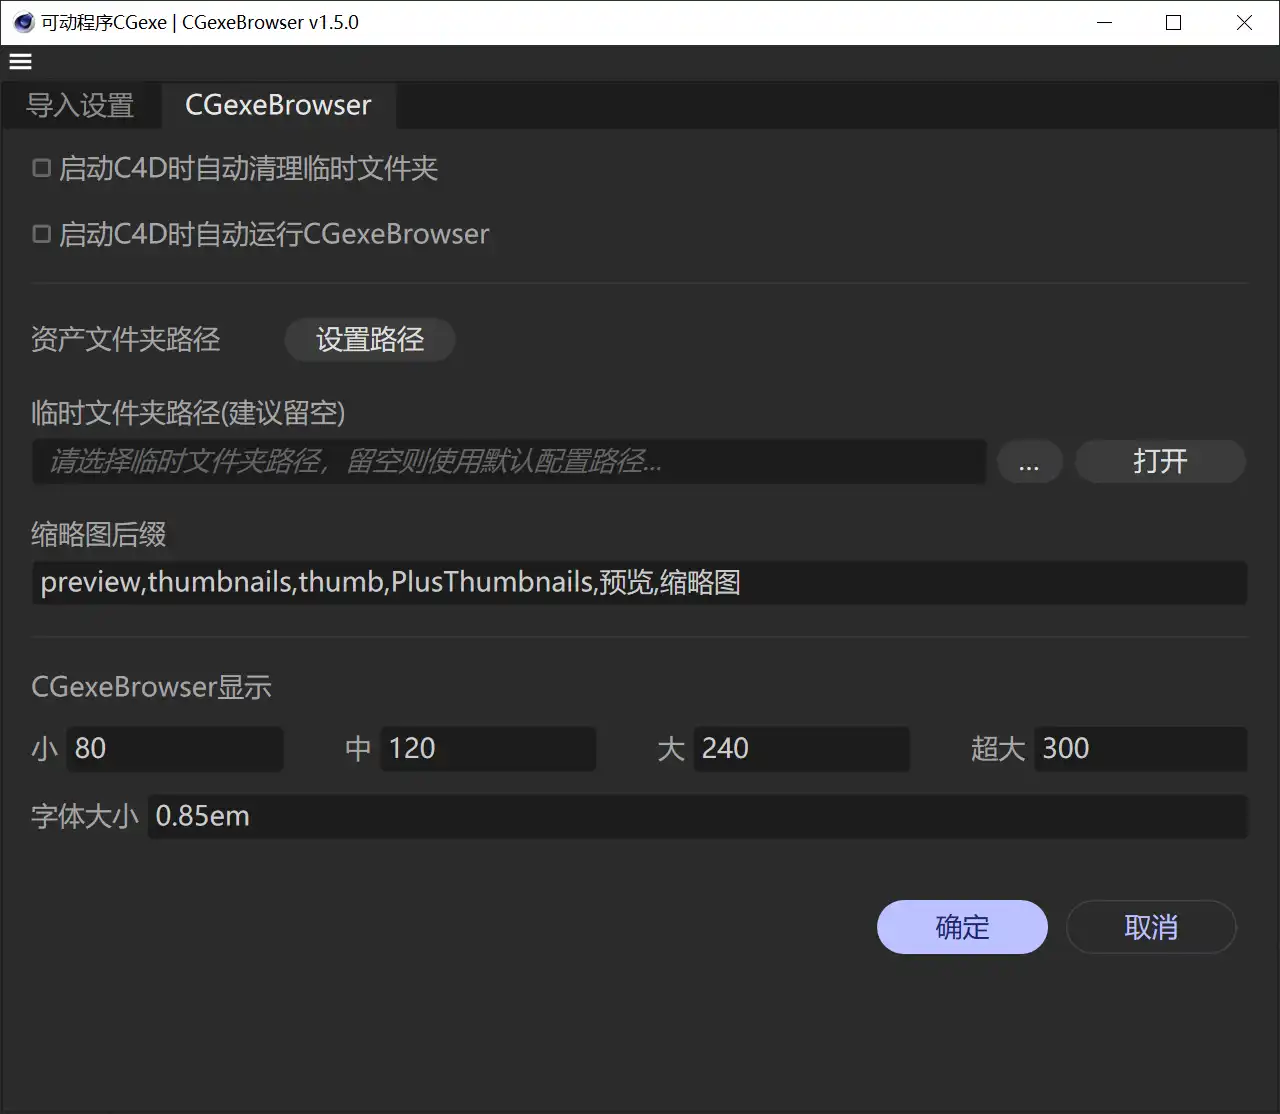This screenshot has height=1114, width=1280.
Task: Switch to the 导入设置 tab
Action: (x=80, y=105)
